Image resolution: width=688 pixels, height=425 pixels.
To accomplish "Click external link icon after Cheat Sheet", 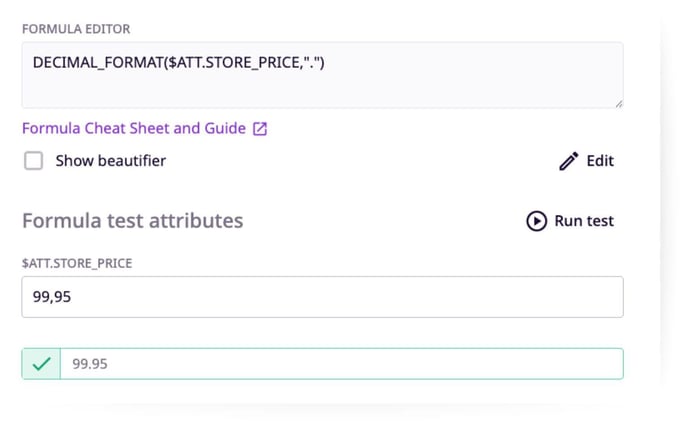I will click(260, 129).
